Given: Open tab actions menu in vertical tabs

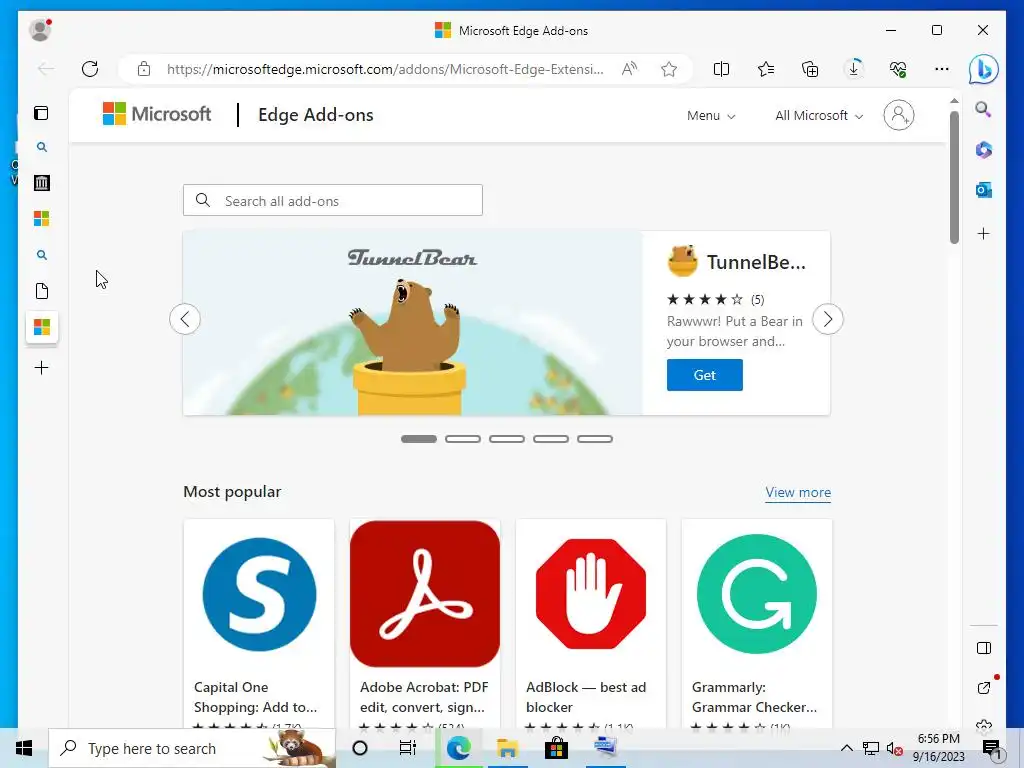Looking at the screenshot, I should 41,113.
